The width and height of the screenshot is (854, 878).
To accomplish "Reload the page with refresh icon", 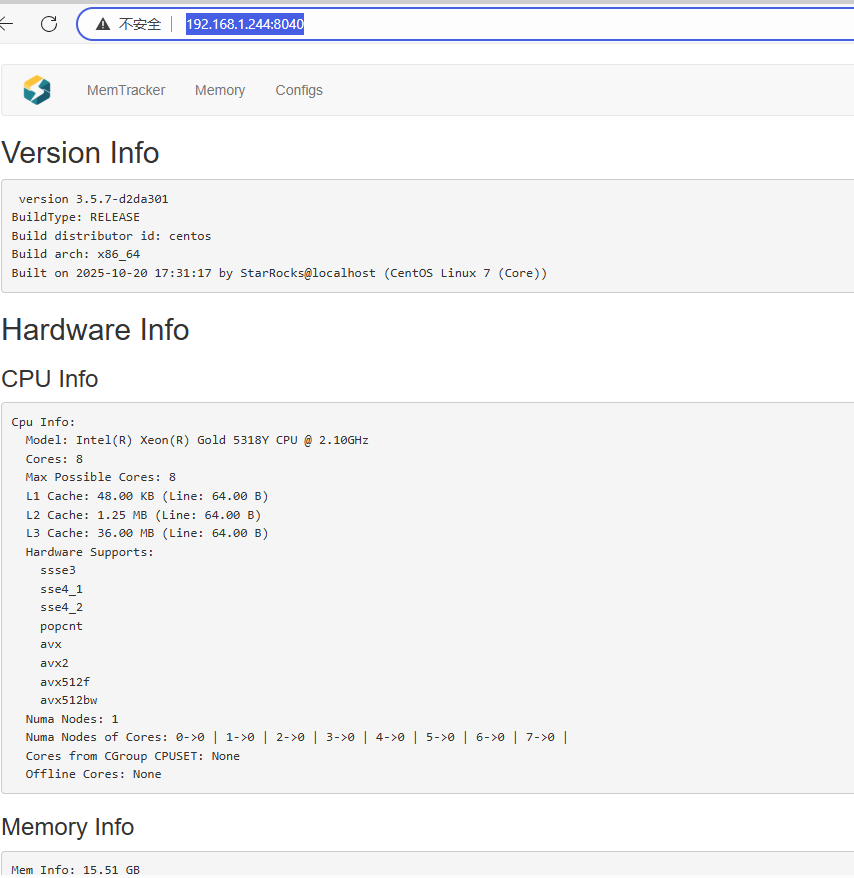I will [49, 24].
